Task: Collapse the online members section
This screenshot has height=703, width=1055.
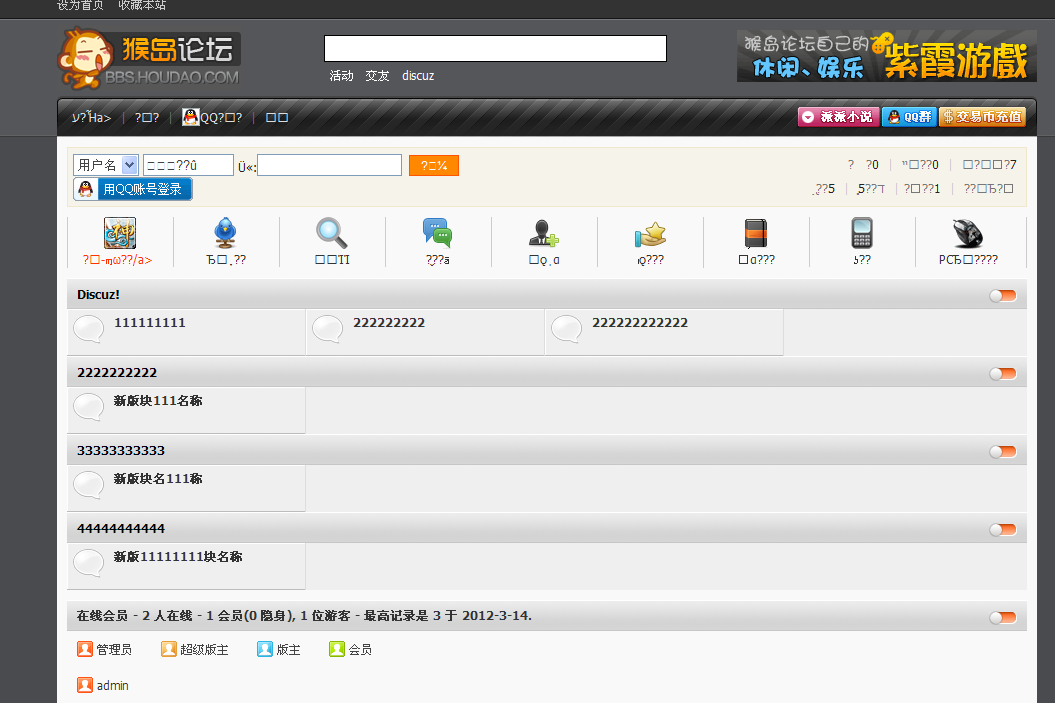Action: [x=1003, y=618]
